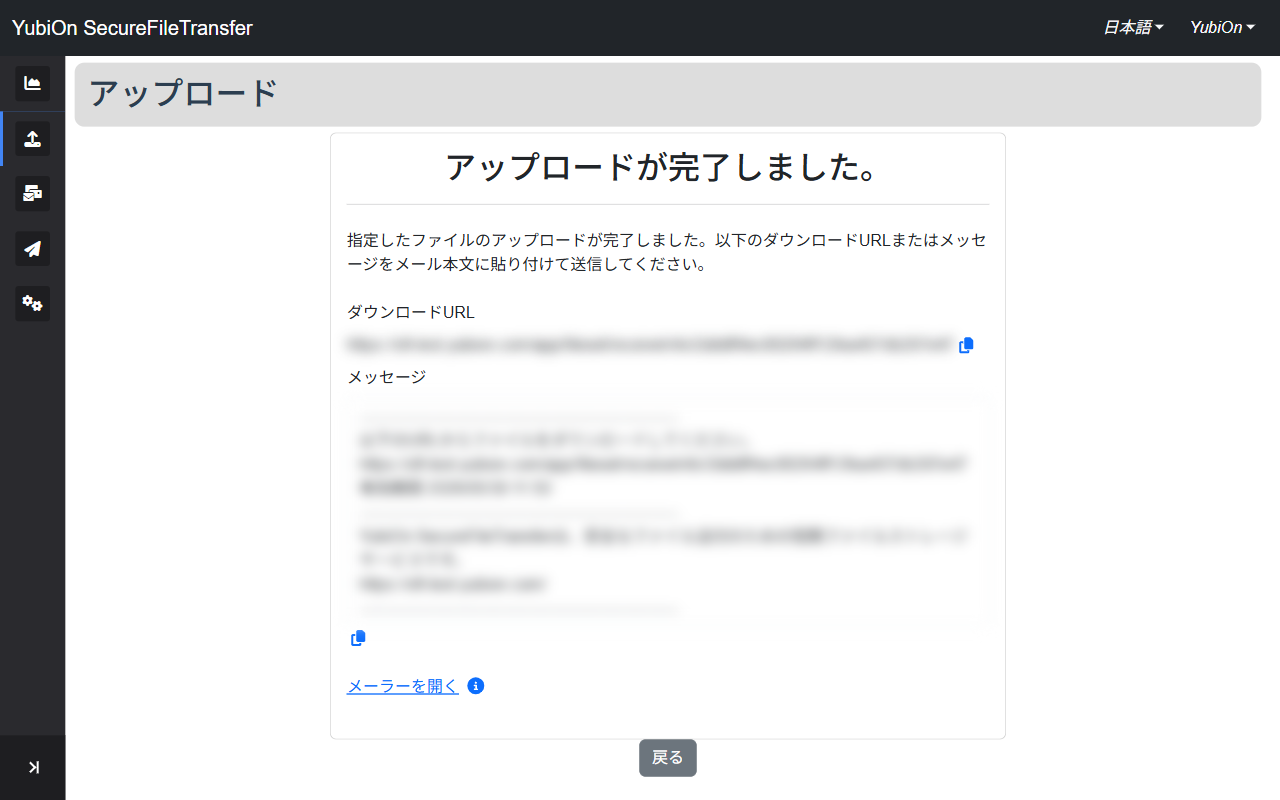The width and height of the screenshot is (1280, 800).
Task: Open the dashboard chart icon in sidebar
Action: coord(32,84)
